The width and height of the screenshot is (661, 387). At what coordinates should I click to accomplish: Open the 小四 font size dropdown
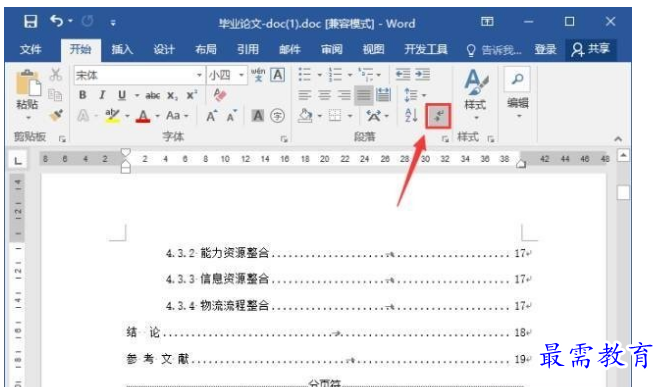[241, 75]
